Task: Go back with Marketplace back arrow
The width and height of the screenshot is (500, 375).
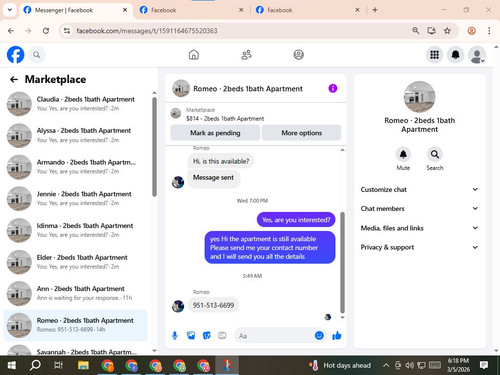Action: click(x=14, y=79)
